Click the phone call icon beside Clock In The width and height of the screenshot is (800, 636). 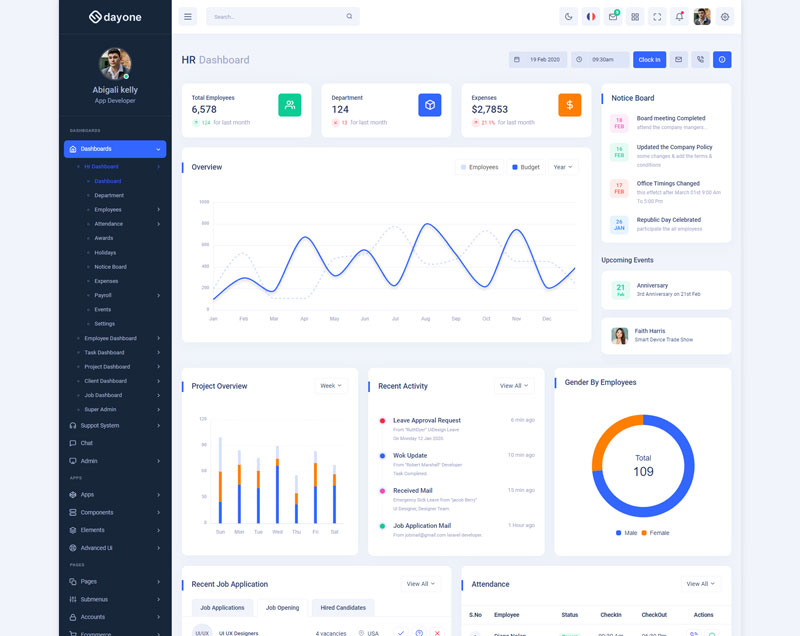pyautogui.click(x=701, y=60)
